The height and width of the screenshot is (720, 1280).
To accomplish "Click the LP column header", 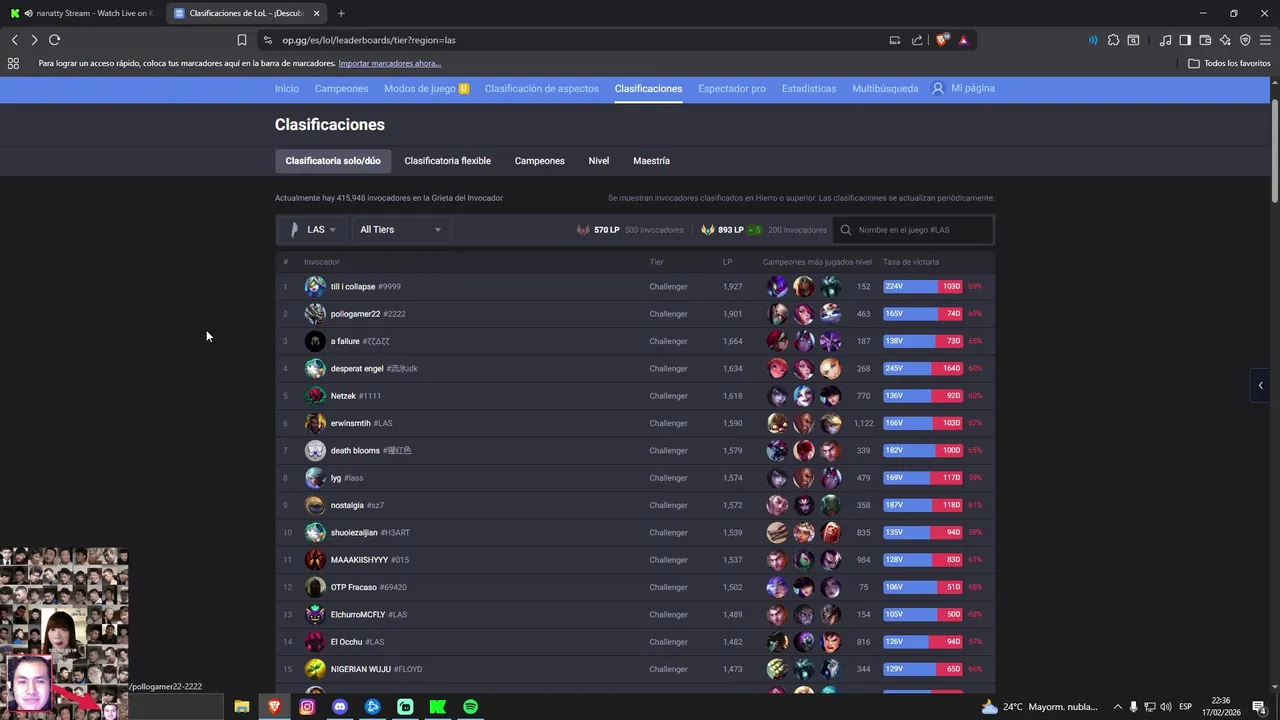I will click(x=728, y=262).
